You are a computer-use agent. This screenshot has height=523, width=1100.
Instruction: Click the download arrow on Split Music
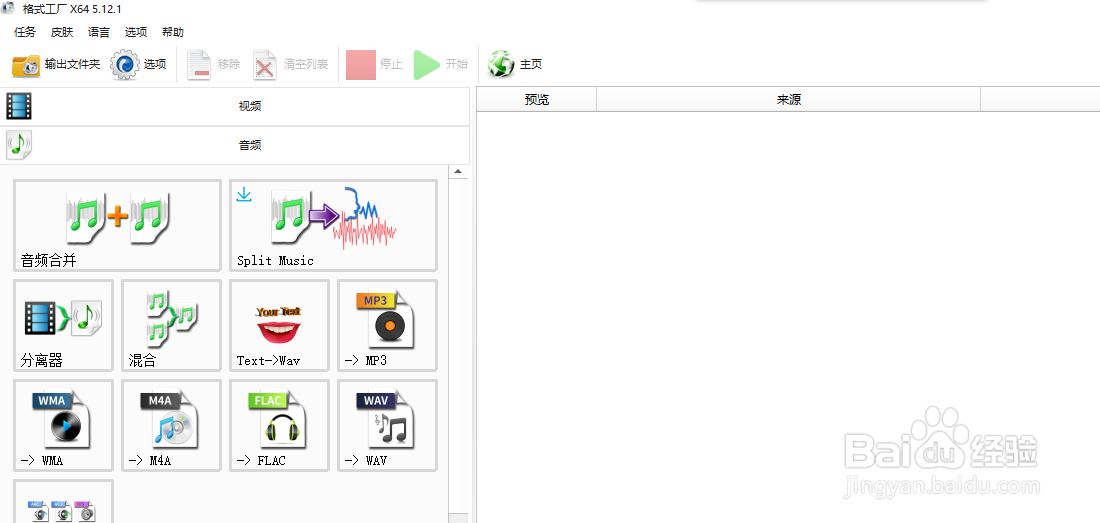243,194
